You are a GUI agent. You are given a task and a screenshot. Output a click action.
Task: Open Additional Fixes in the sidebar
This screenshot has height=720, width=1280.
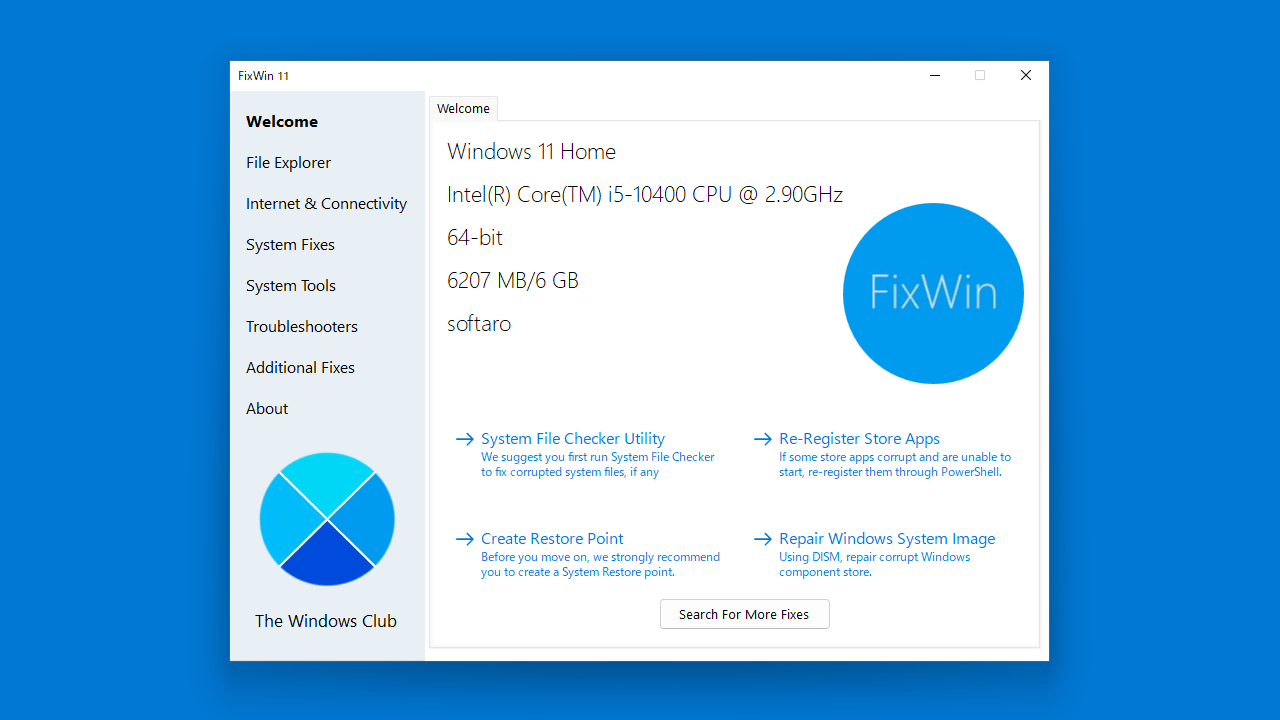tap(300, 367)
